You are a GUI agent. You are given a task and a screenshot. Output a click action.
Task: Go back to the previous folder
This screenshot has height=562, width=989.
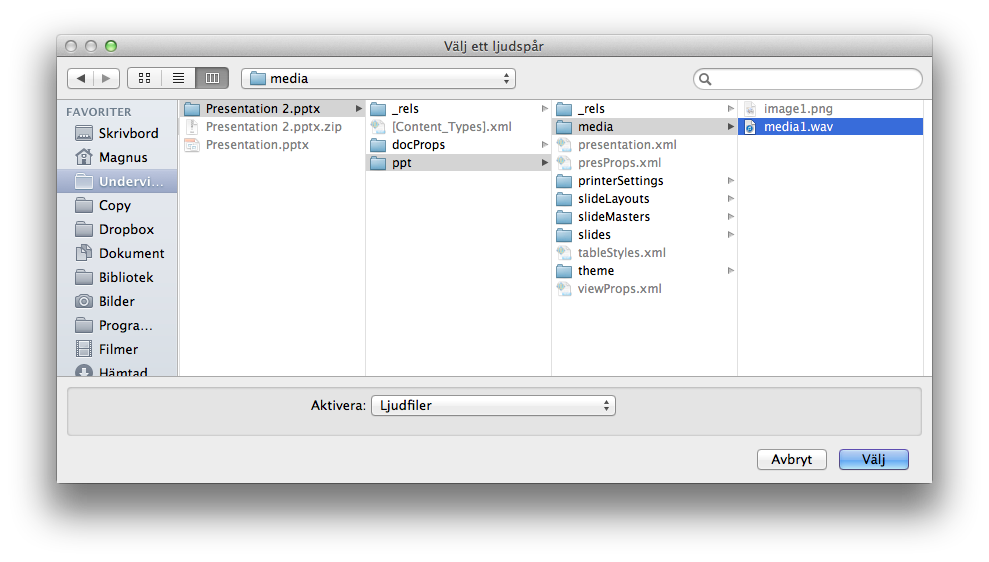pyautogui.click(x=81, y=78)
